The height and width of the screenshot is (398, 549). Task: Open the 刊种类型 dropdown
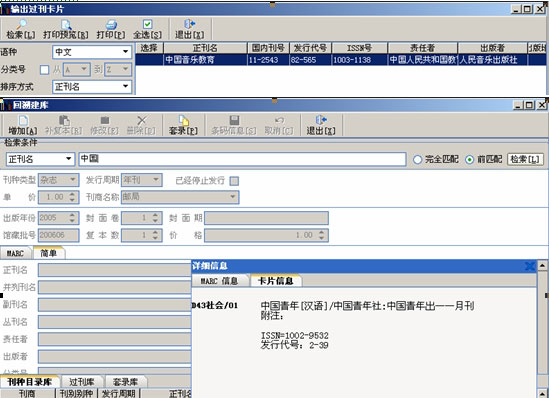(x=73, y=180)
